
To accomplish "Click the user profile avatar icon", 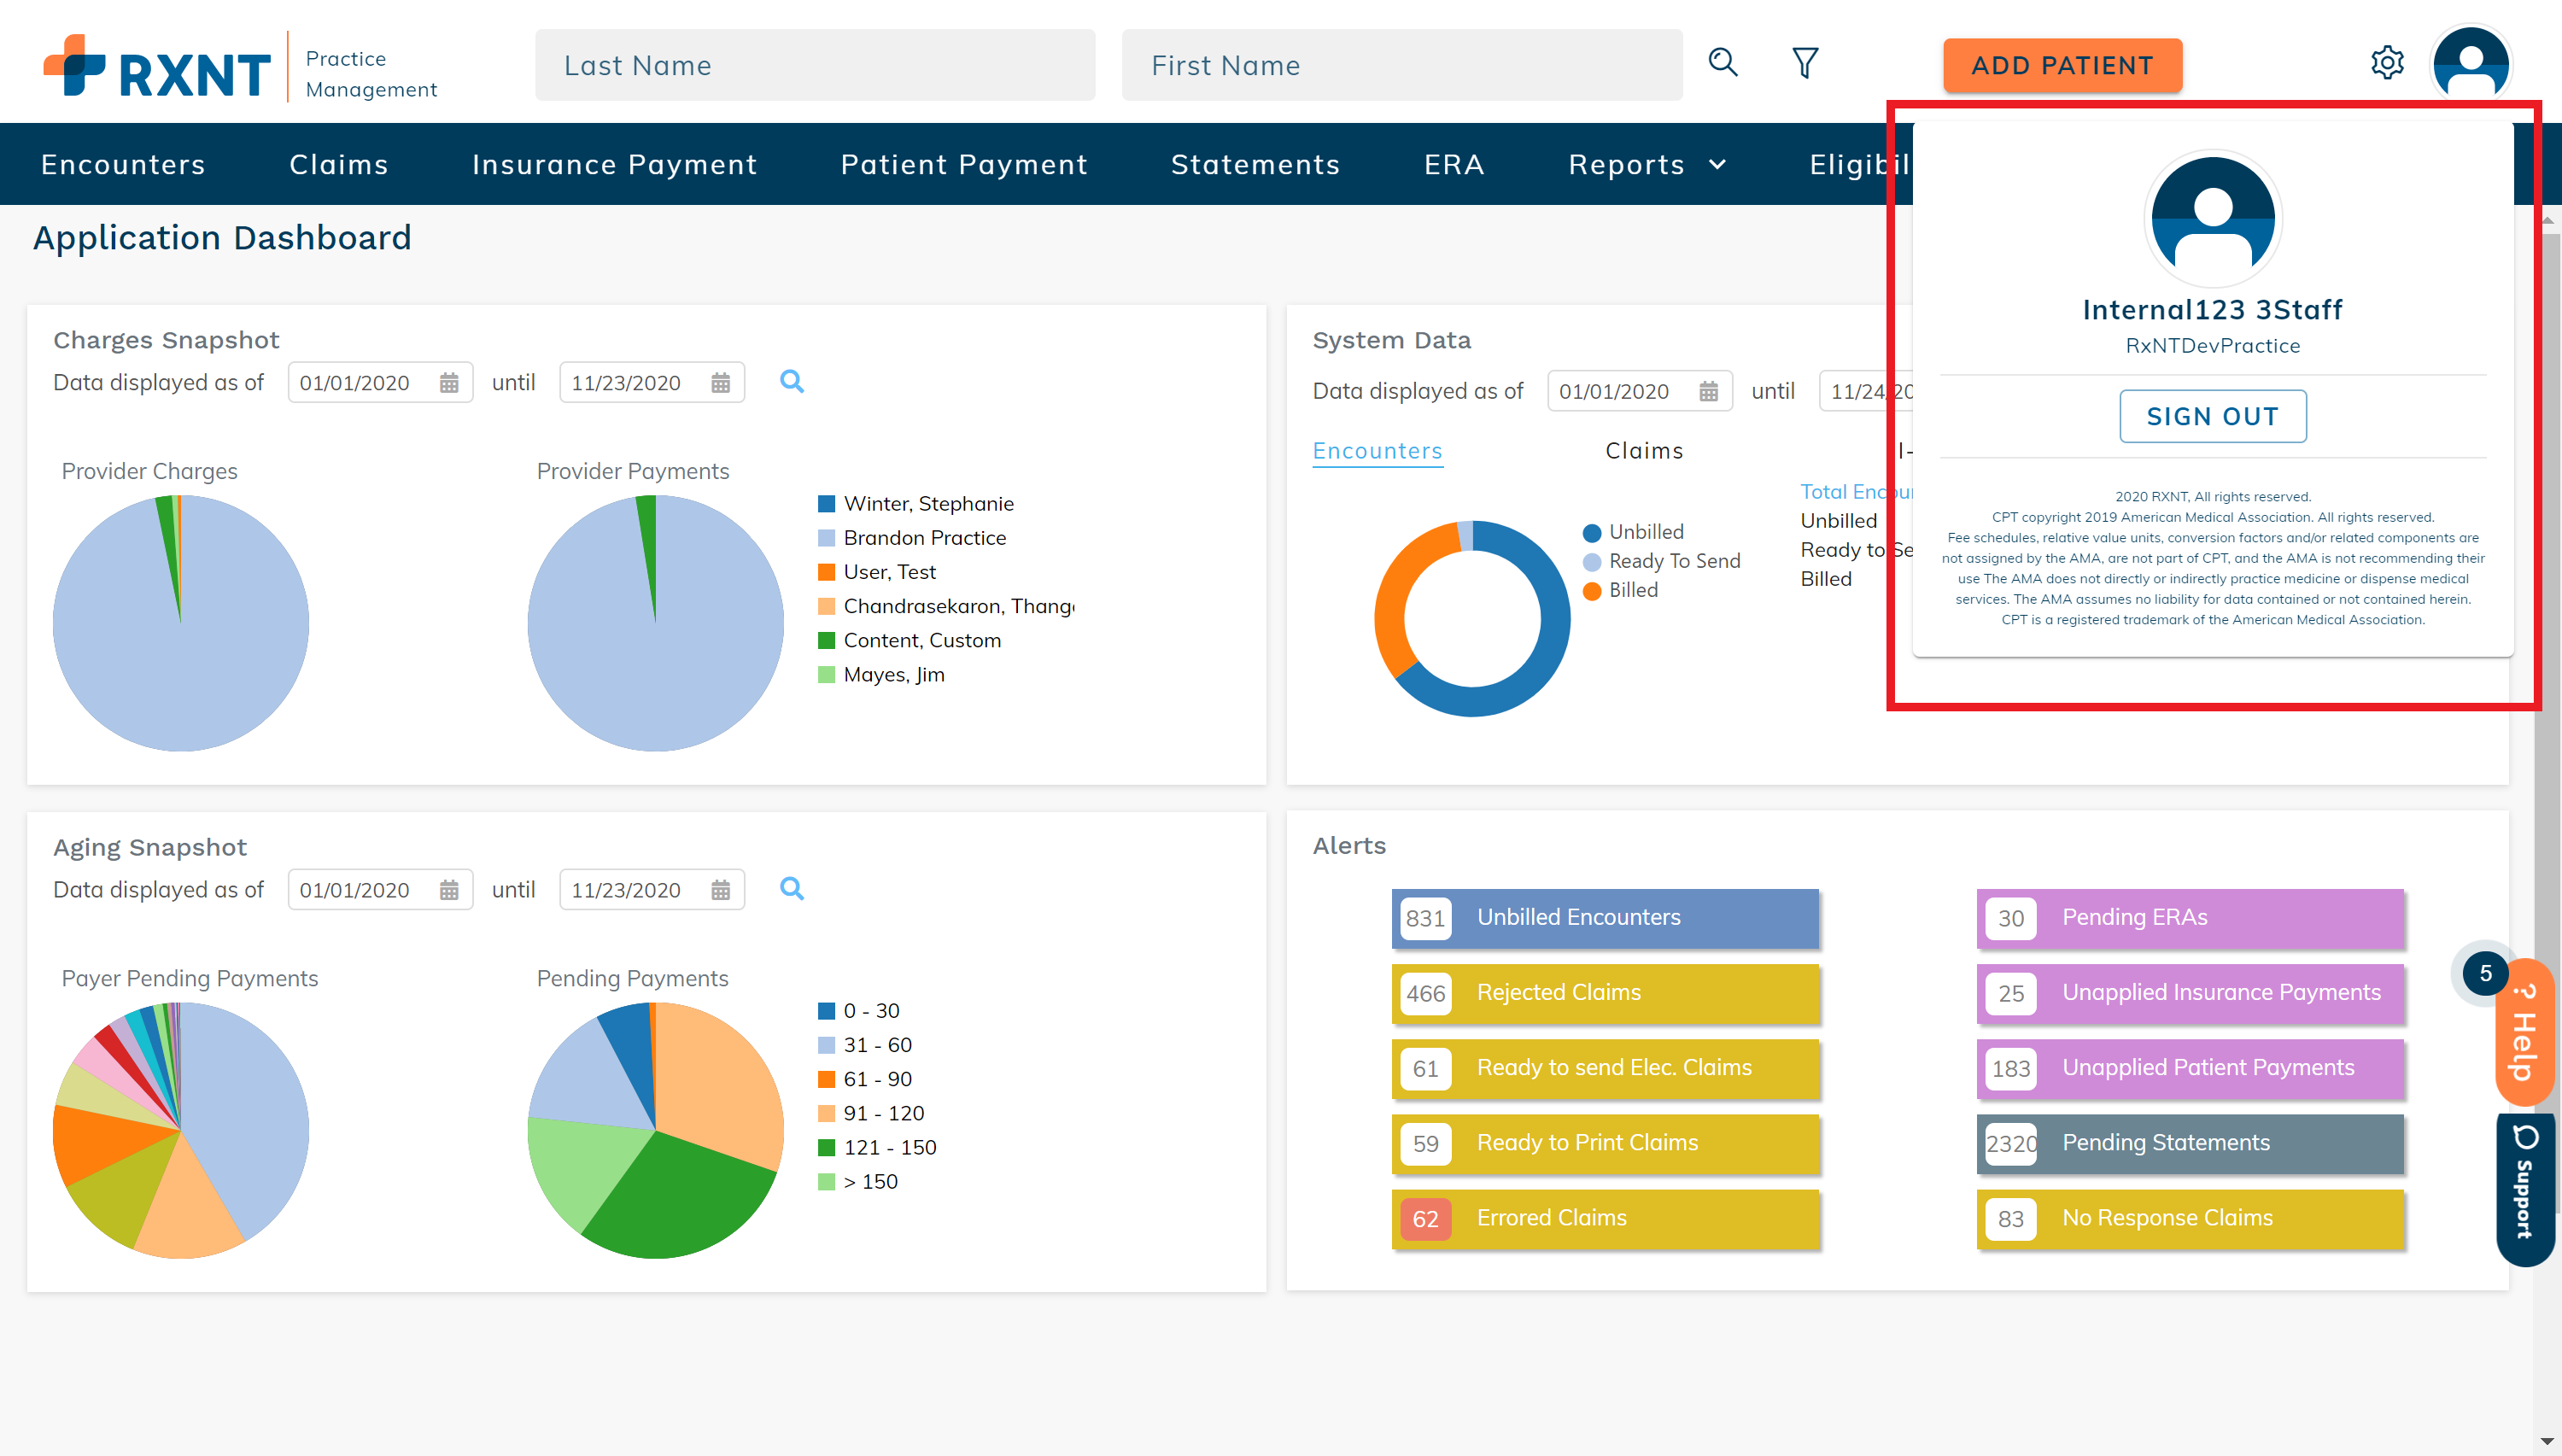I will pyautogui.click(x=2470, y=63).
